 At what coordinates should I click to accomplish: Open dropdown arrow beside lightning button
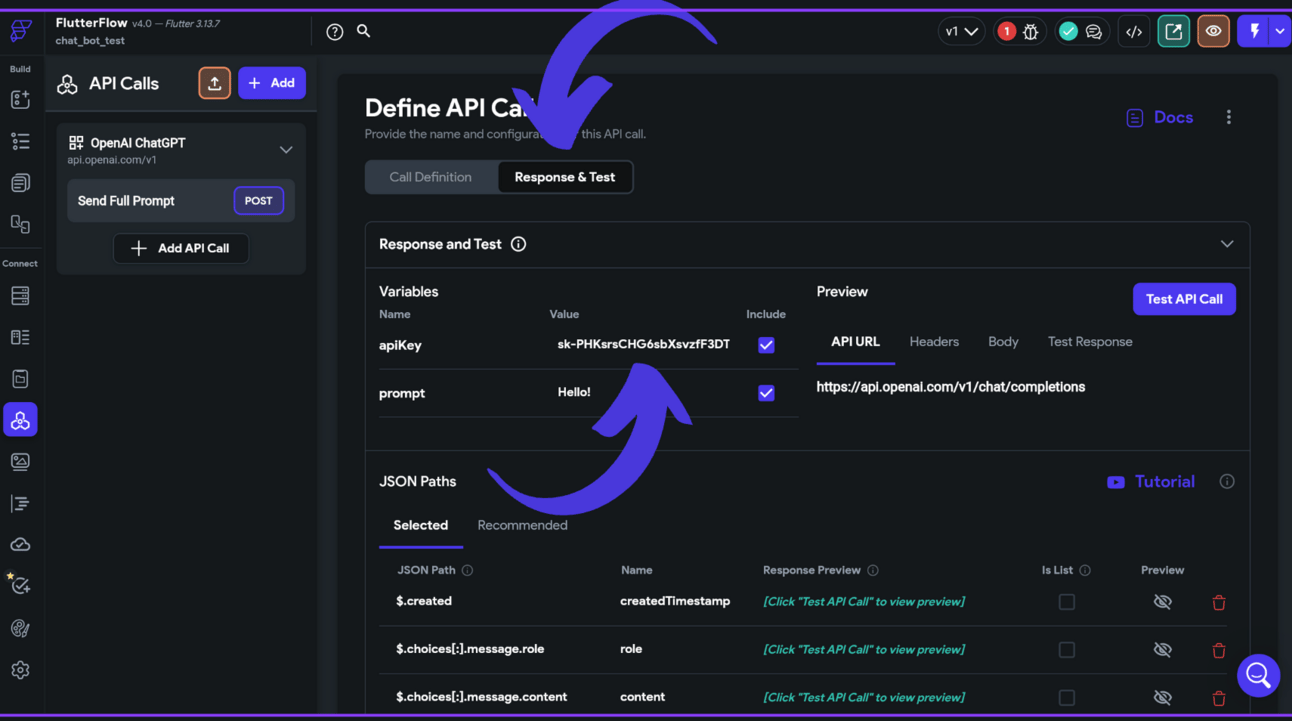pyautogui.click(x=1280, y=32)
